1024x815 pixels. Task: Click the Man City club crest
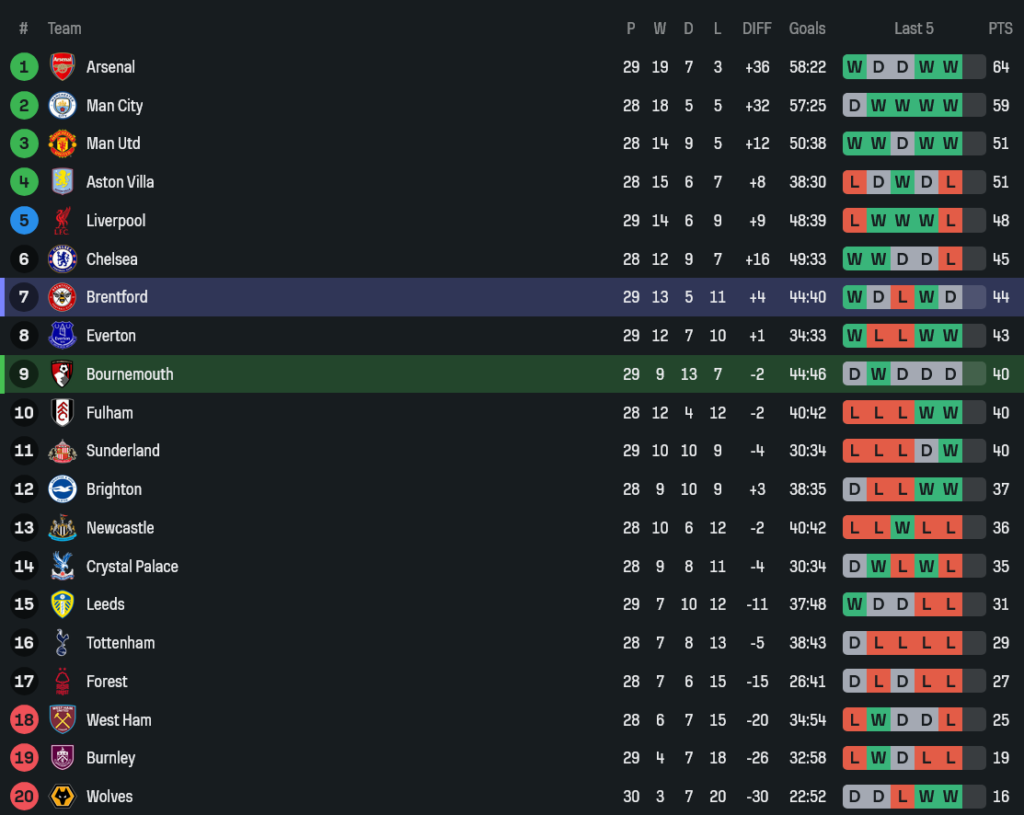tap(62, 105)
